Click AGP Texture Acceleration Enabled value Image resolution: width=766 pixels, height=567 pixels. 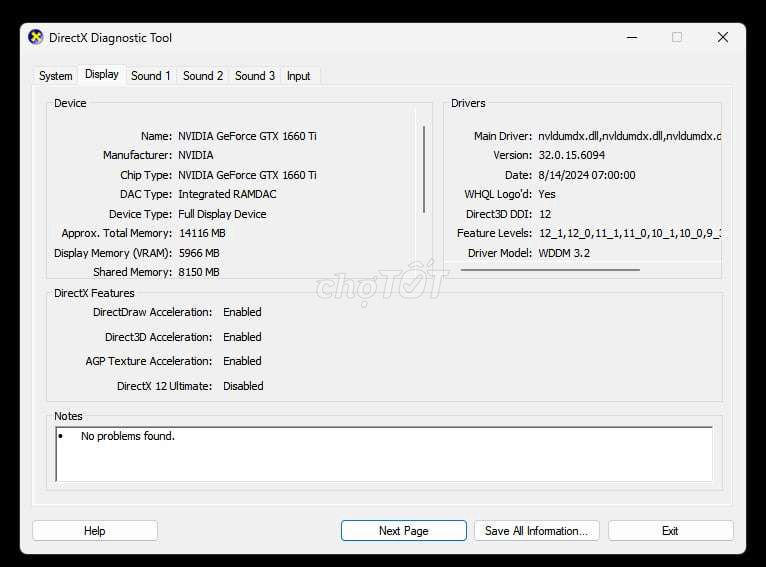[x=242, y=361]
